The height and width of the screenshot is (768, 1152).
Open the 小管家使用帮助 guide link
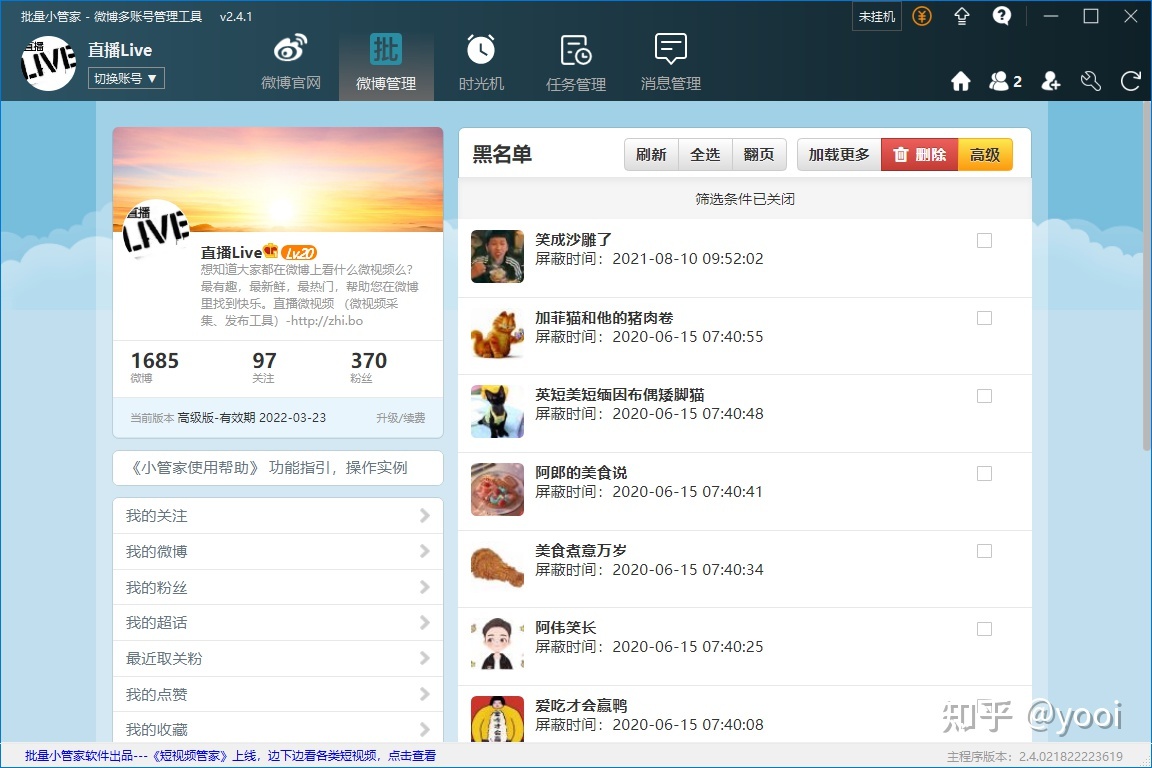pos(278,468)
